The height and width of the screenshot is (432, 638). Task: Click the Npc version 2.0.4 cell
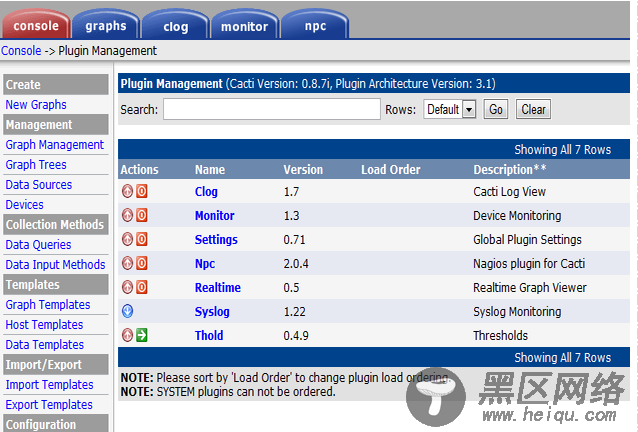tap(296, 264)
